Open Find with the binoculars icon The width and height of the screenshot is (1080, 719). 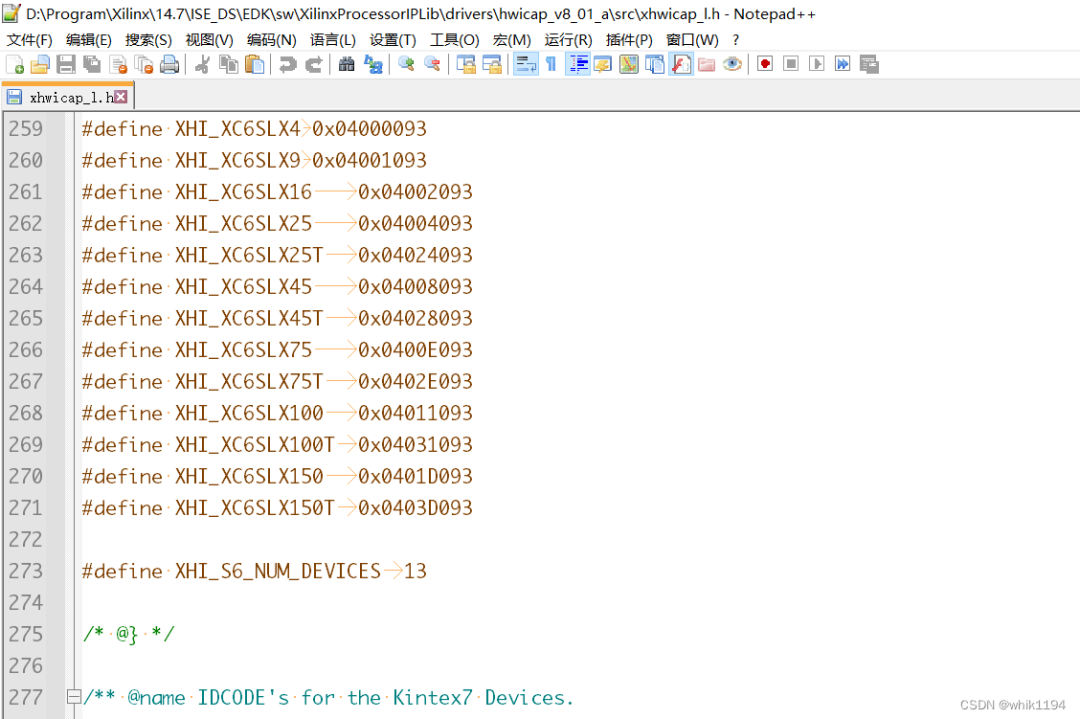click(x=346, y=65)
